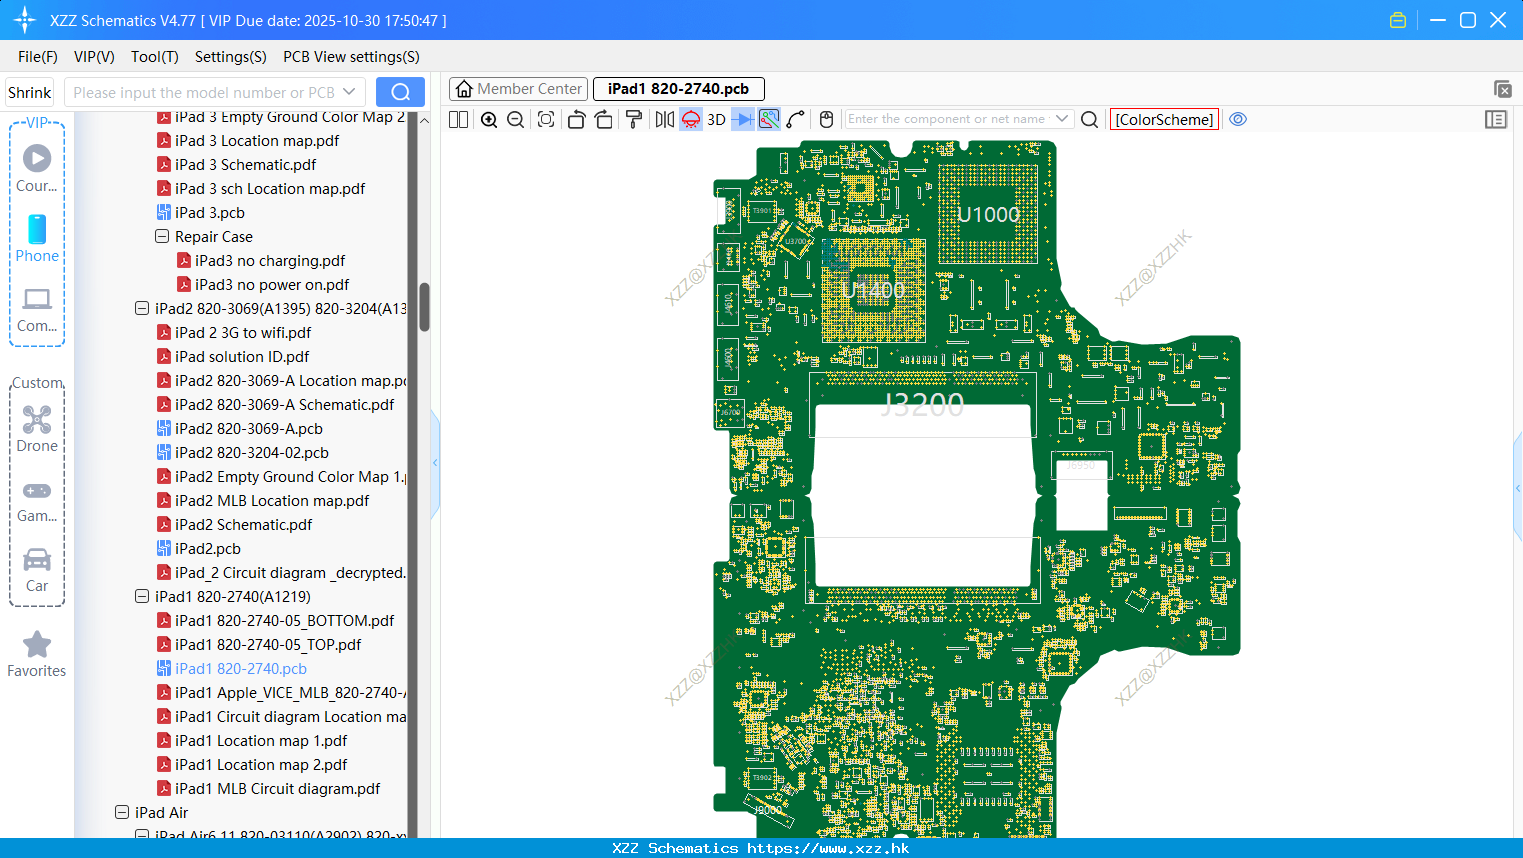Switch to Member Center tab
Image resolution: width=1523 pixels, height=858 pixels.
(x=519, y=89)
